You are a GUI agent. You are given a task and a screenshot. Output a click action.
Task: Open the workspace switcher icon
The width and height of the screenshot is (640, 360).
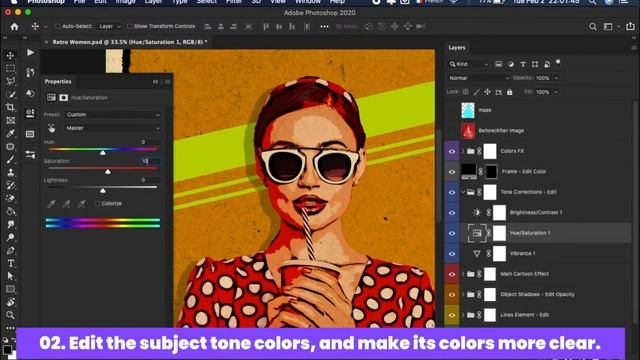608,27
